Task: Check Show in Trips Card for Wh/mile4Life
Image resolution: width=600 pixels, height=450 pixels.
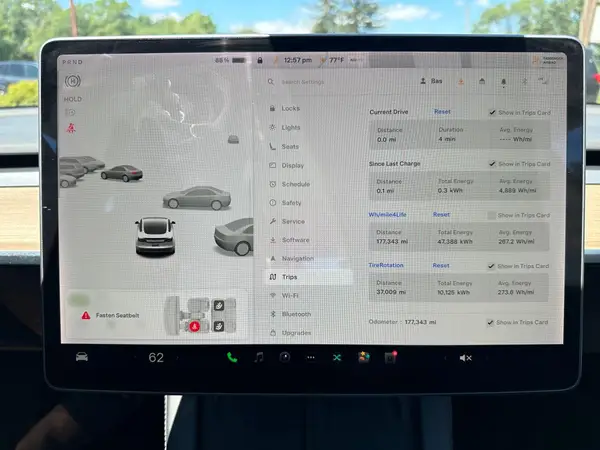Action: coord(491,215)
